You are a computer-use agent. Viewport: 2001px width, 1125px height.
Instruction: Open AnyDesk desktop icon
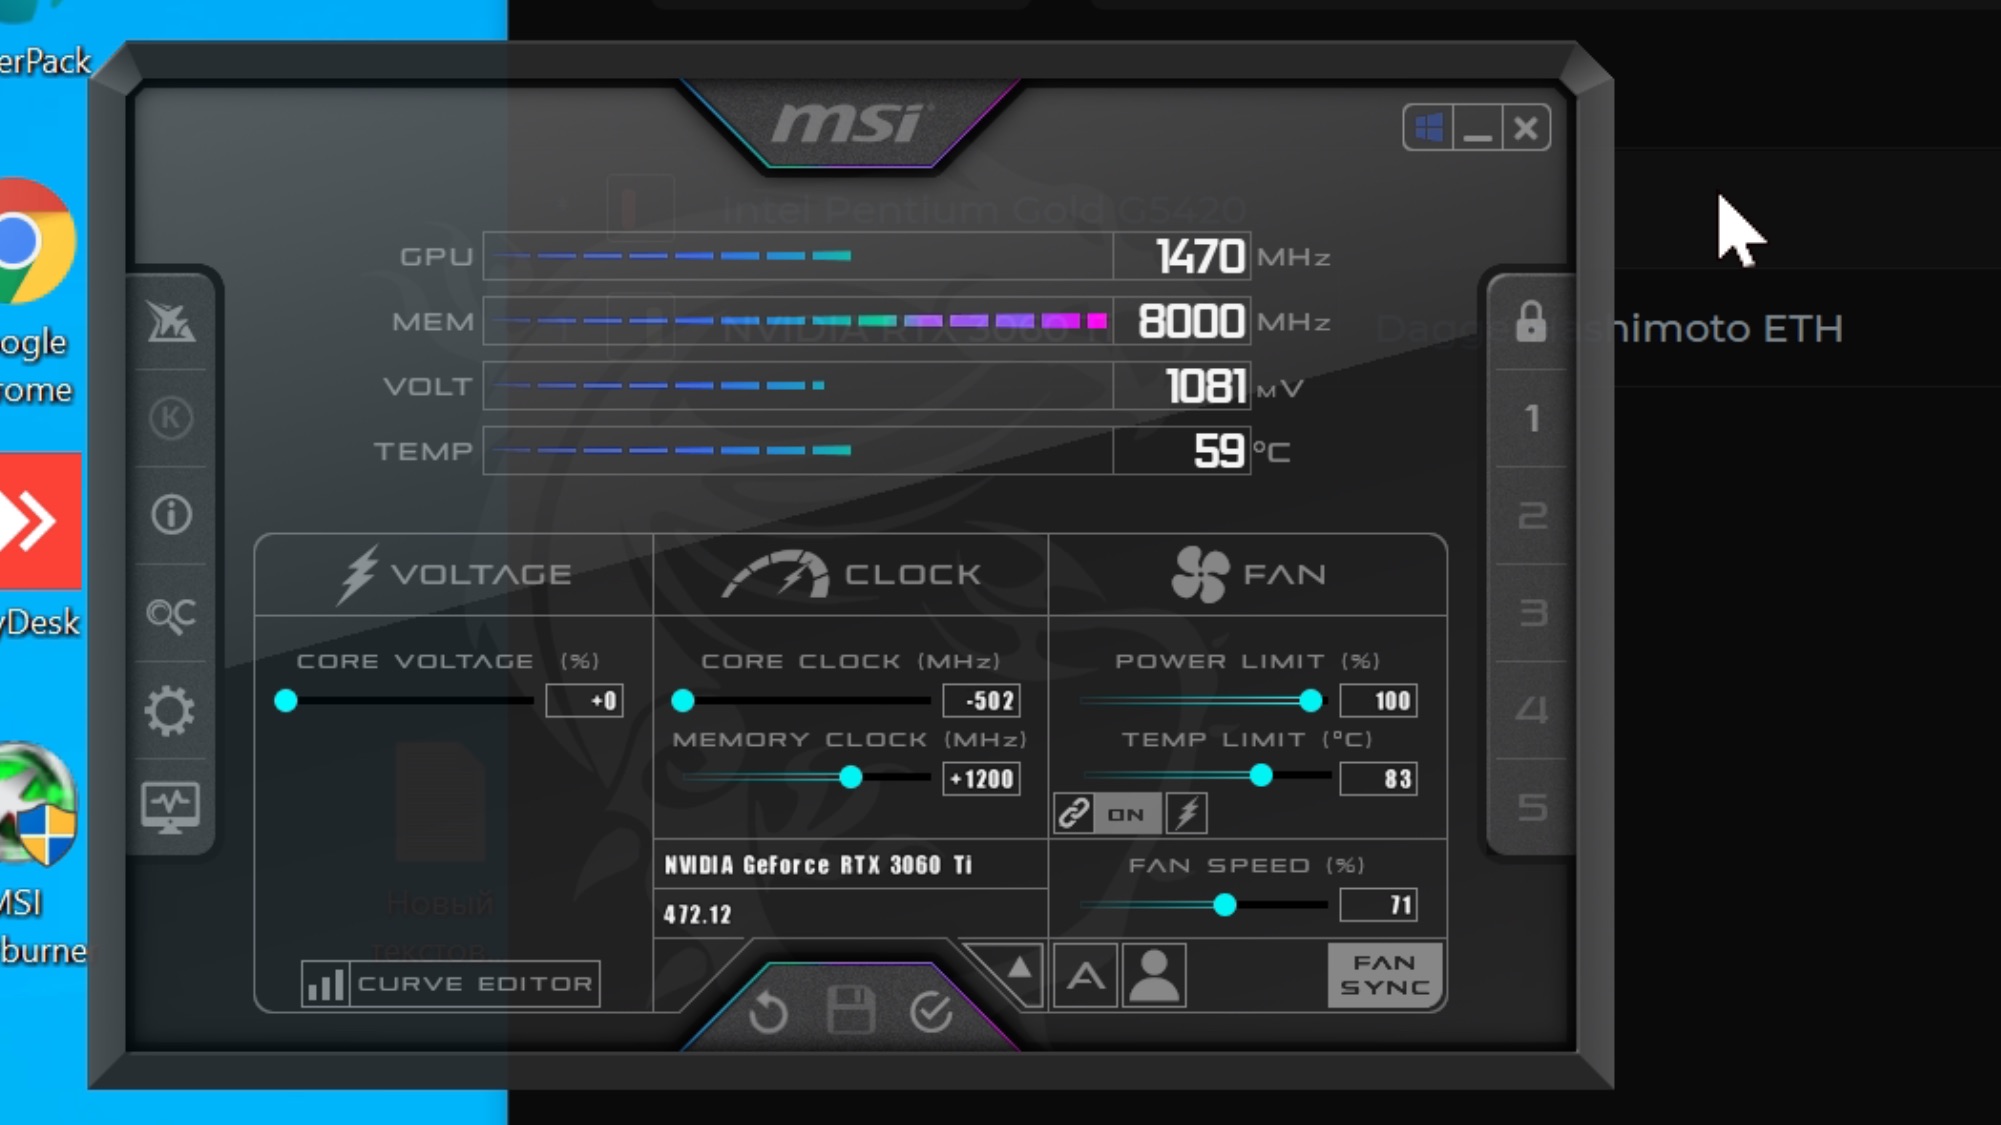point(40,521)
